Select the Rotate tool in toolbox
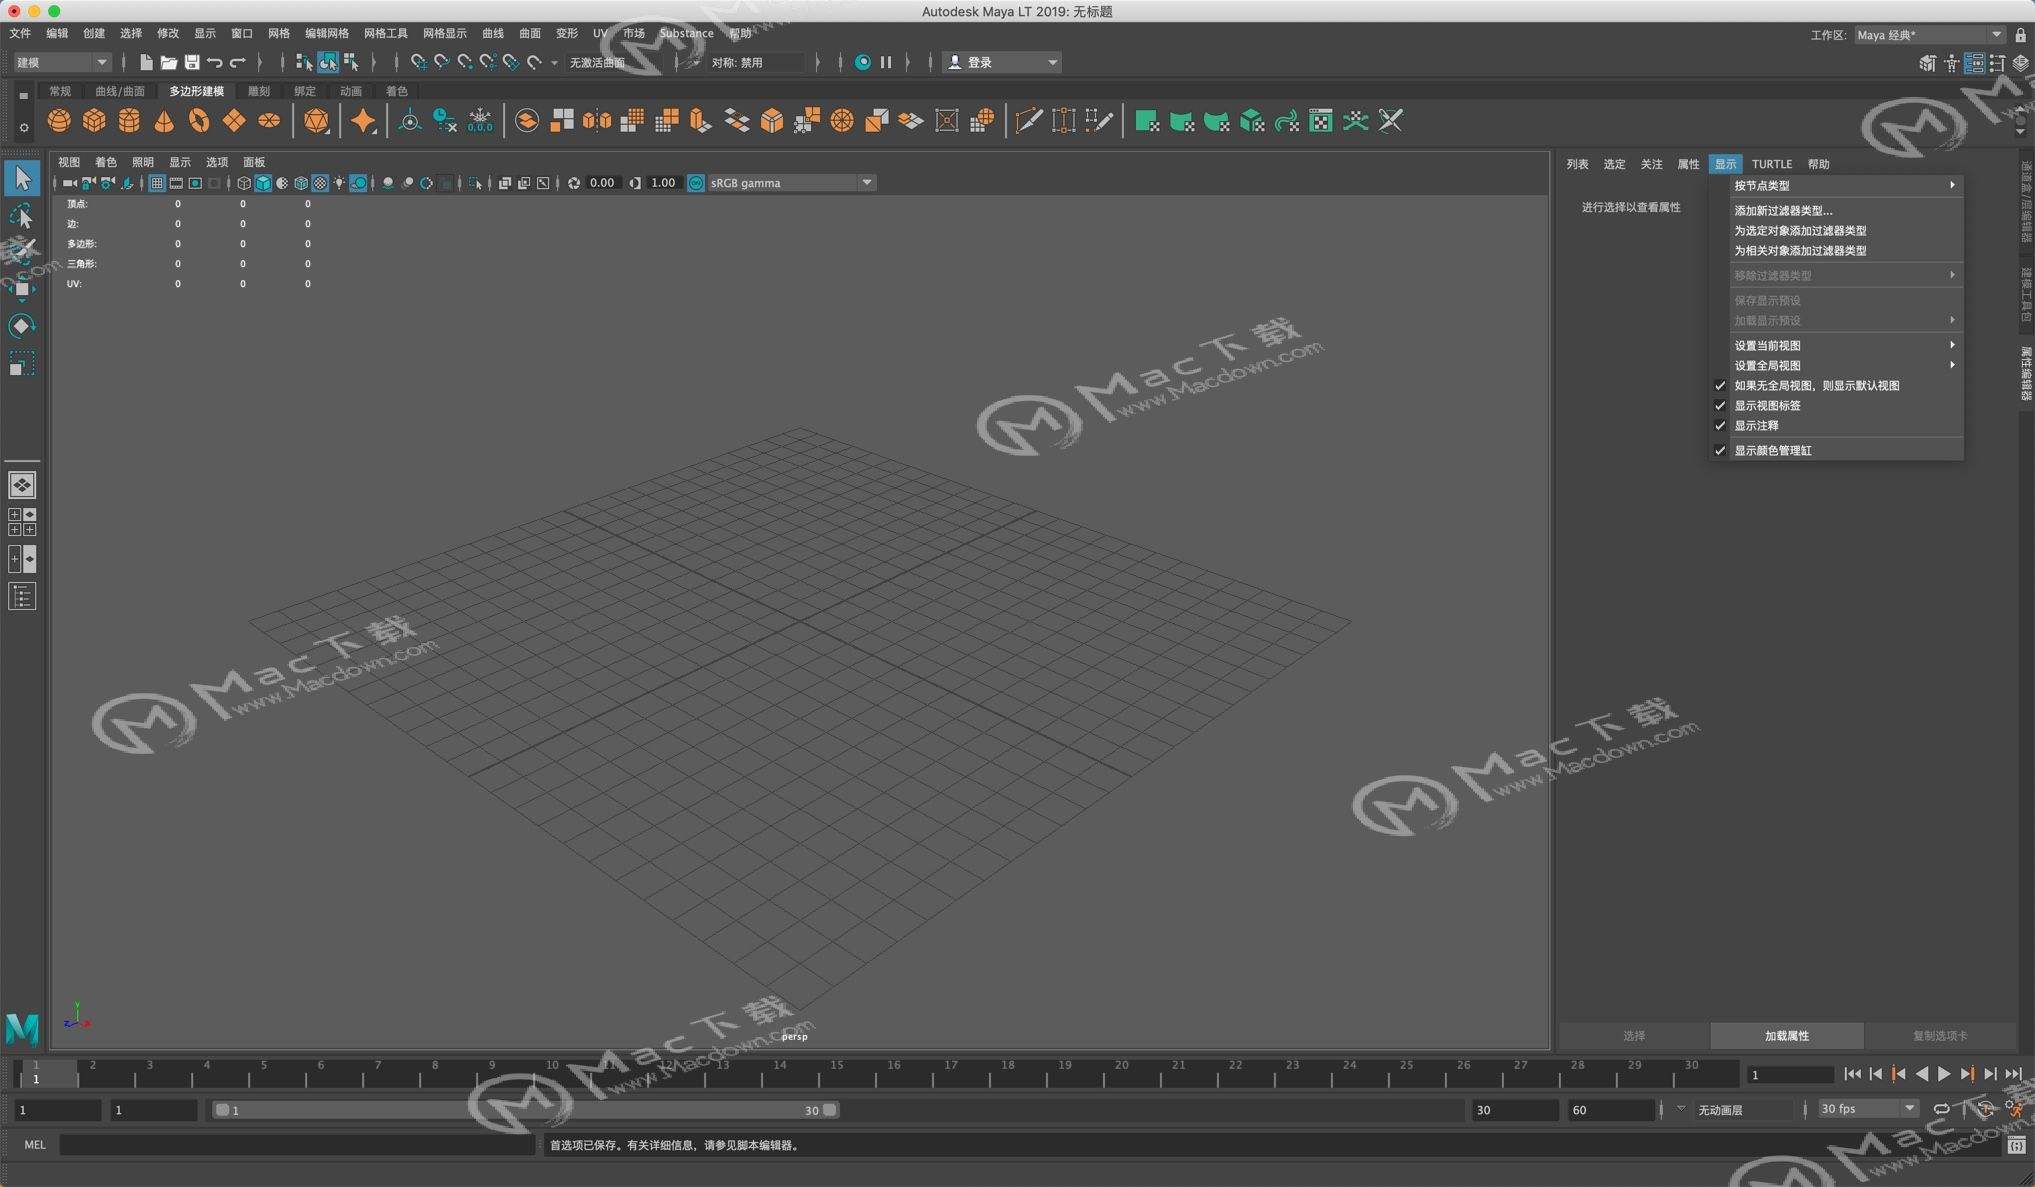 tap(22, 326)
